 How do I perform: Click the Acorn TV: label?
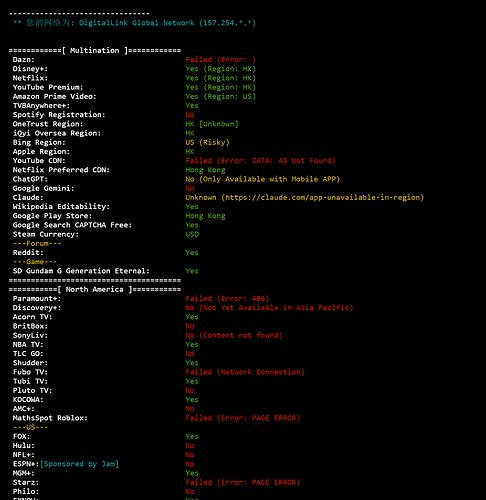[x=32, y=317]
